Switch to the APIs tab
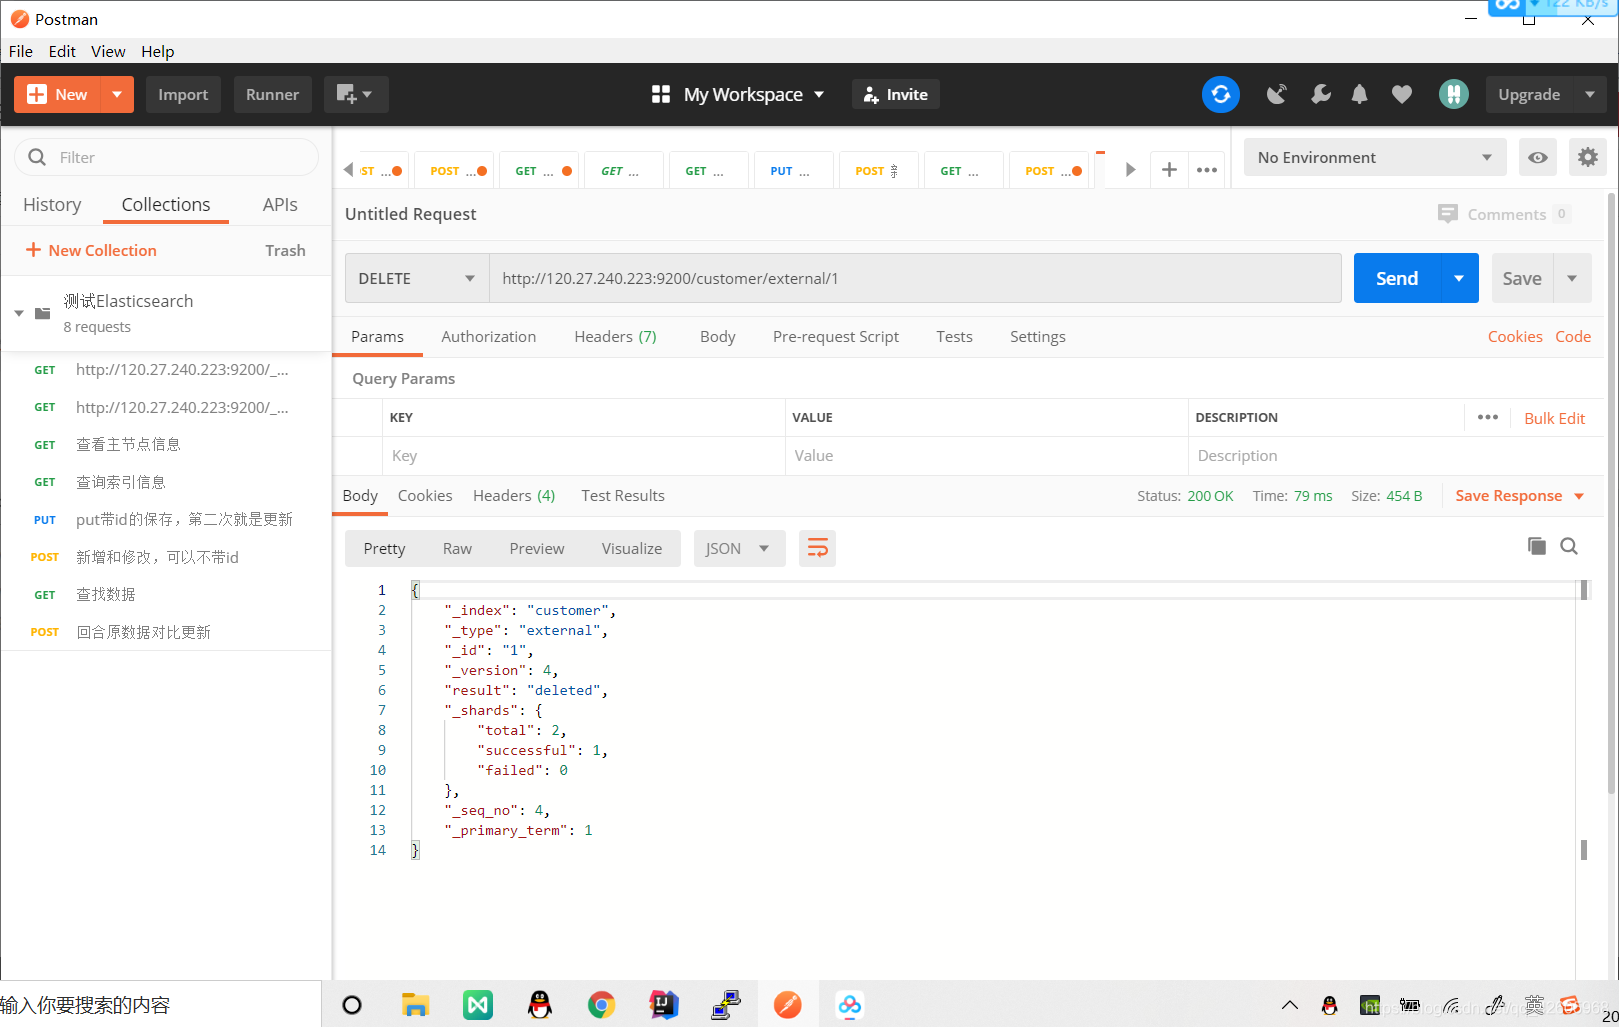The width and height of the screenshot is (1619, 1027). point(280,204)
